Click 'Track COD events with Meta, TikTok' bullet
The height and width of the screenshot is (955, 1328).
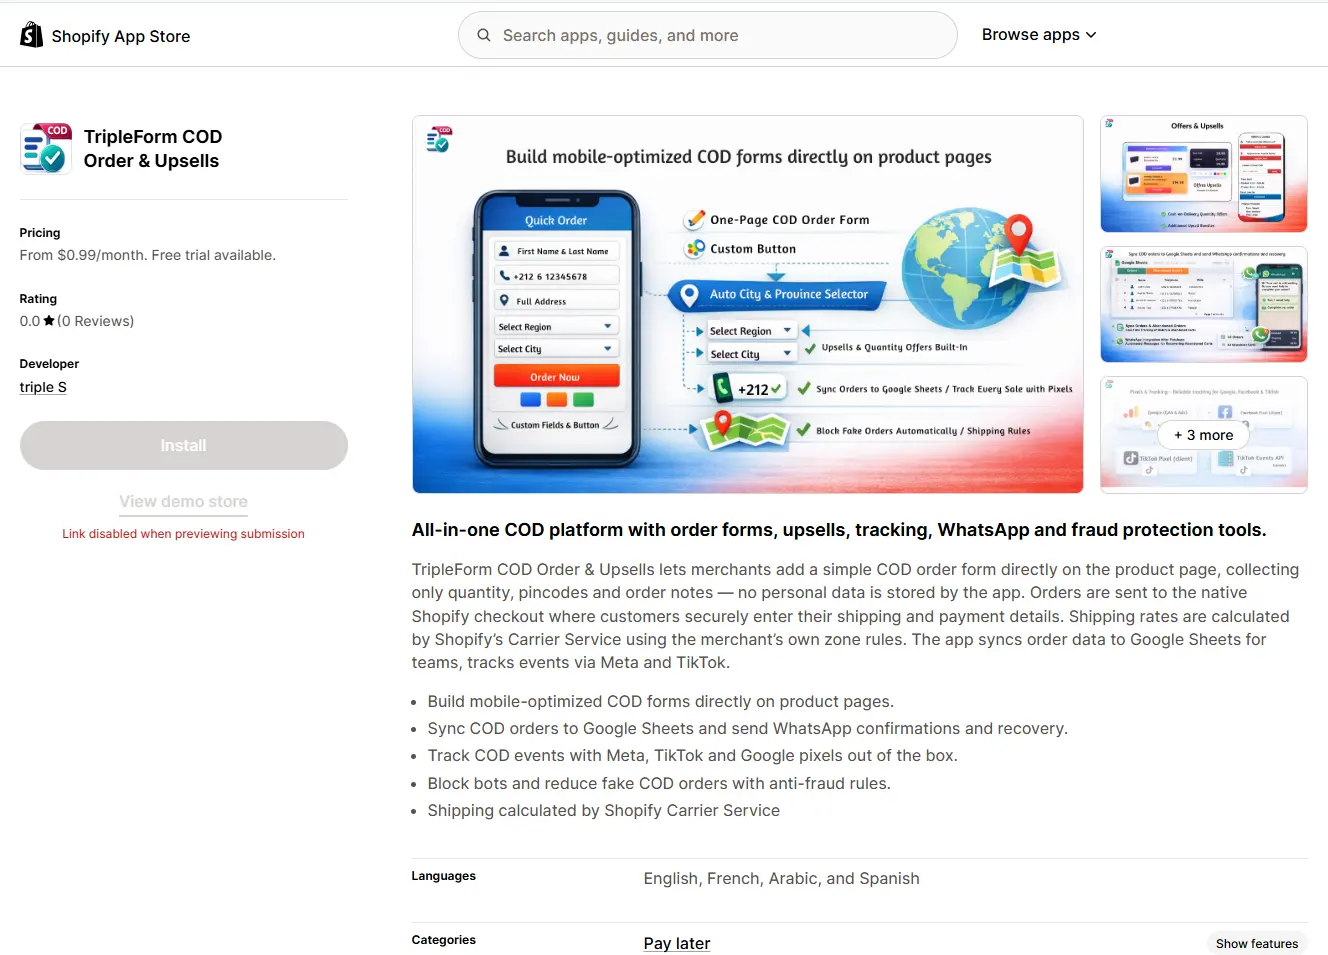[x=693, y=756]
